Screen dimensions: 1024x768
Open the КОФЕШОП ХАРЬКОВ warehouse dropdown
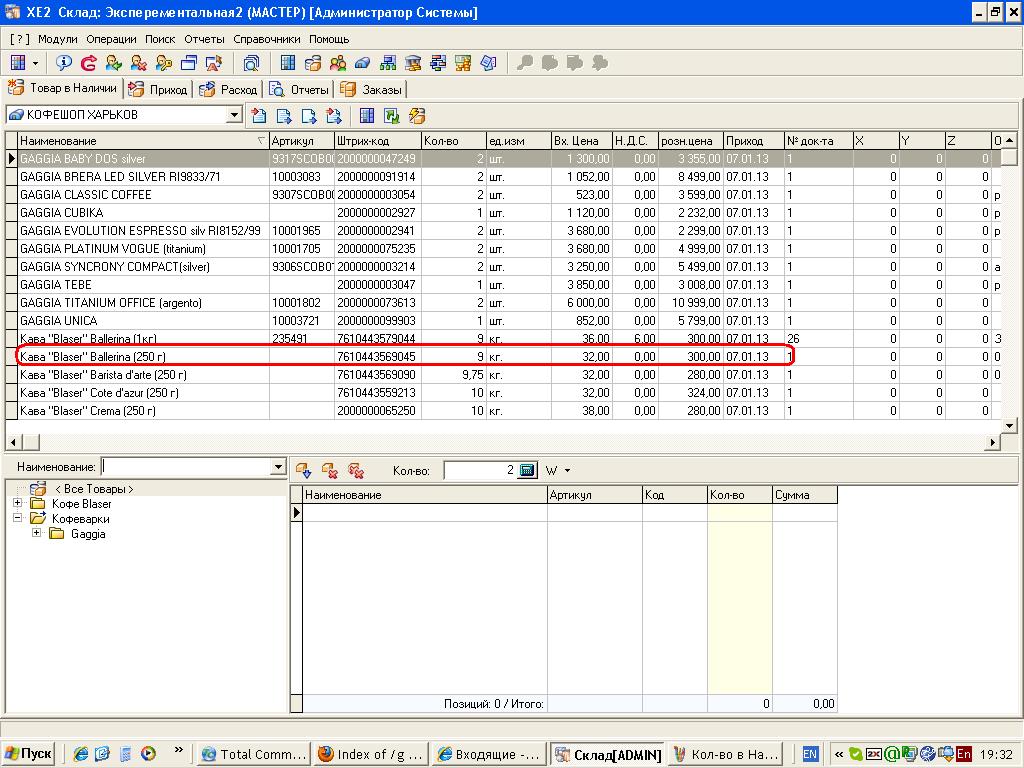[x=234, y=115]
